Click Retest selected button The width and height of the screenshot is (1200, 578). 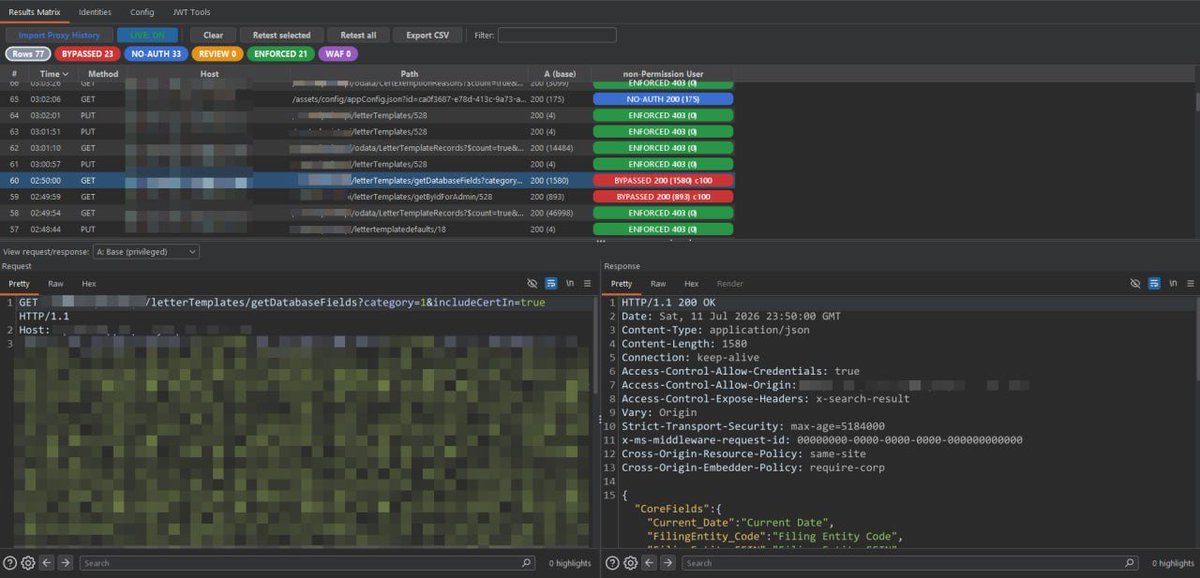click(281, 35)
